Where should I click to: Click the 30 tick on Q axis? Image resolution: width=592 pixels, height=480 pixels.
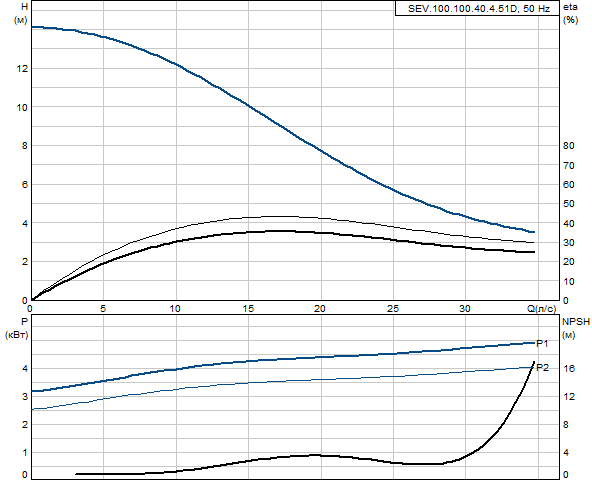pos(465,309)
